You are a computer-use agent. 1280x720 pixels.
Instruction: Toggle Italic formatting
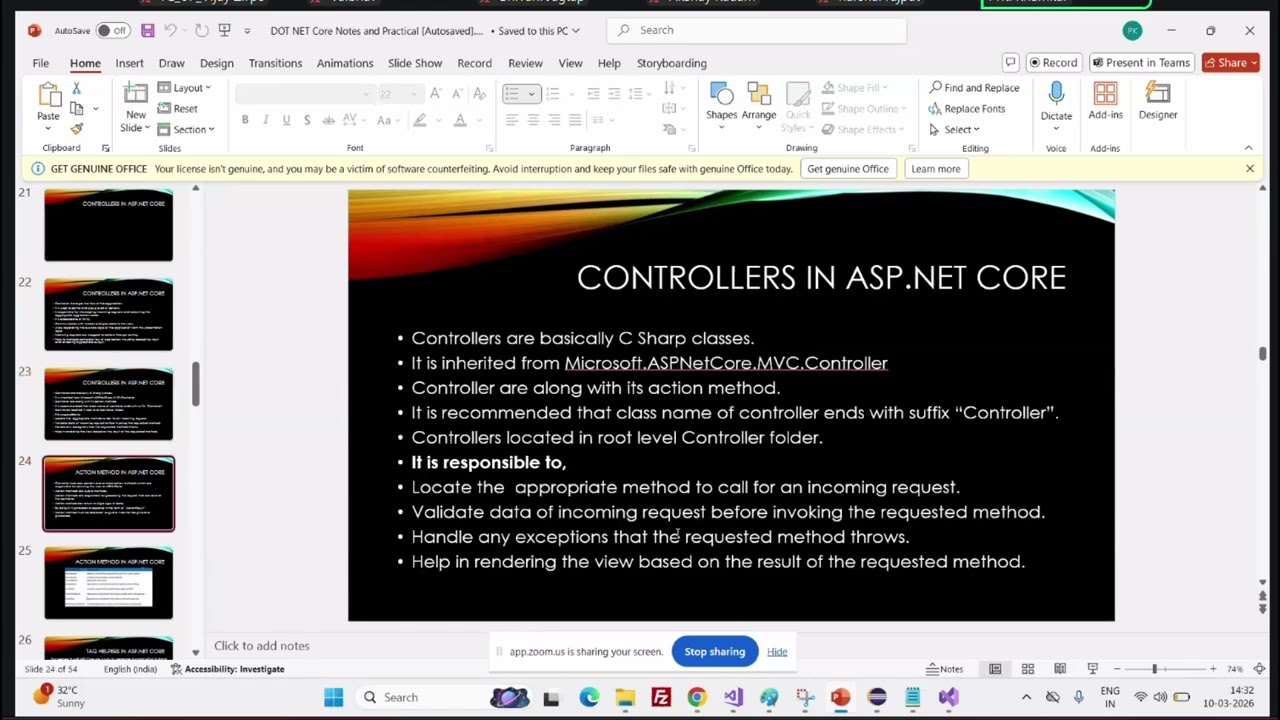[265, 120]
